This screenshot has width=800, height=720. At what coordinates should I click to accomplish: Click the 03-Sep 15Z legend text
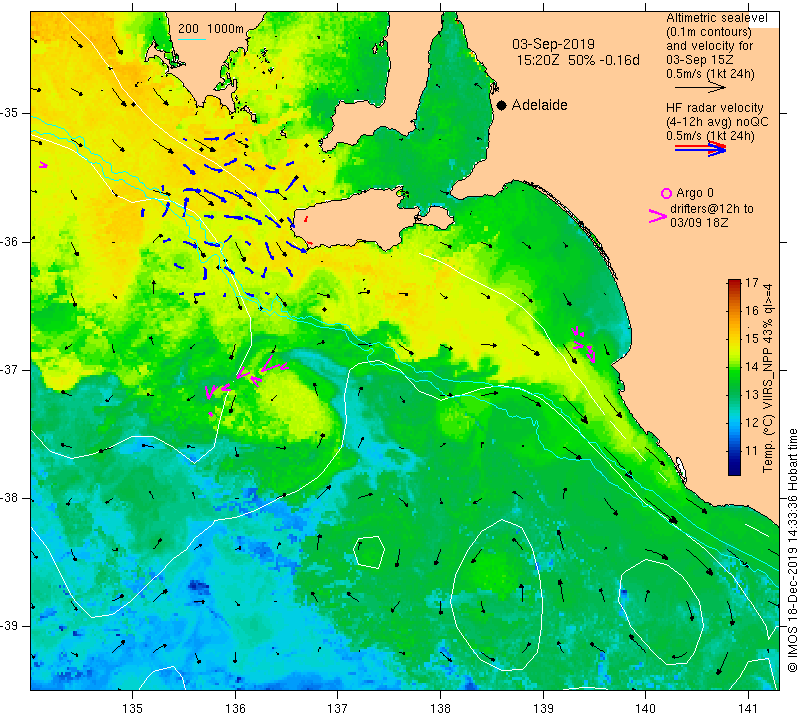tap(699, 60)
